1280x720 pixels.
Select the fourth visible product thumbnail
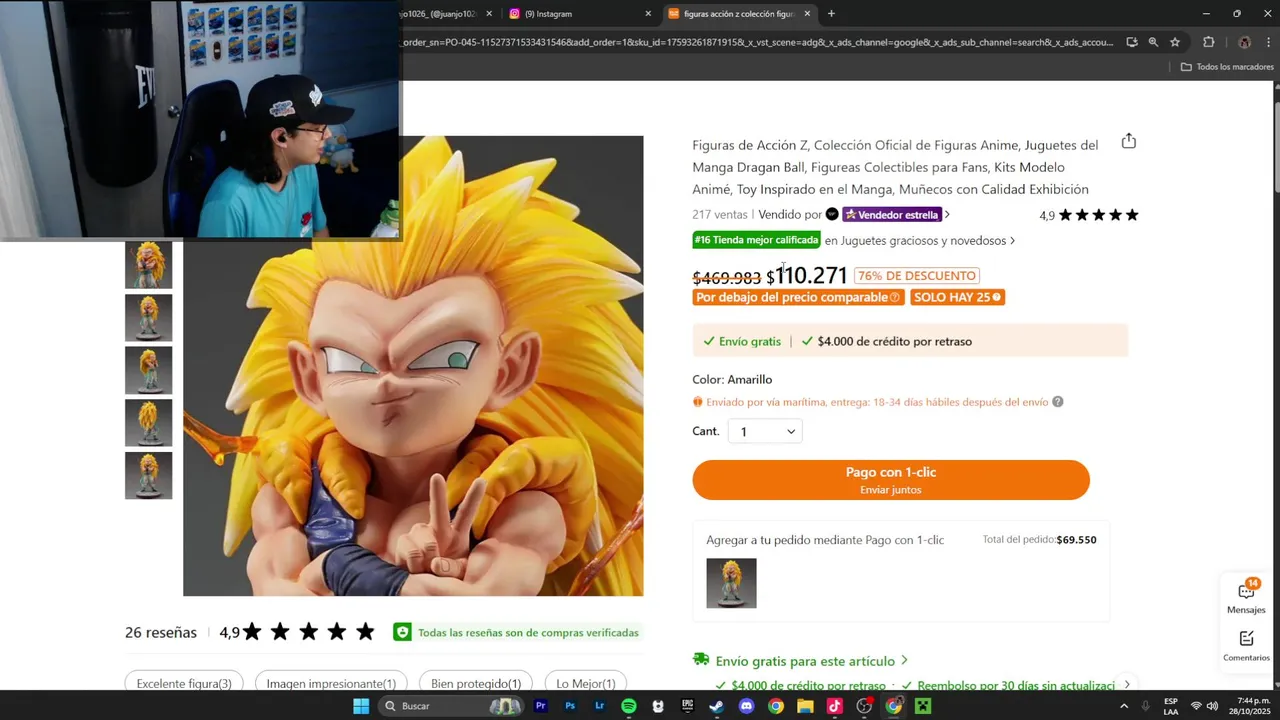tap(148, 423)
